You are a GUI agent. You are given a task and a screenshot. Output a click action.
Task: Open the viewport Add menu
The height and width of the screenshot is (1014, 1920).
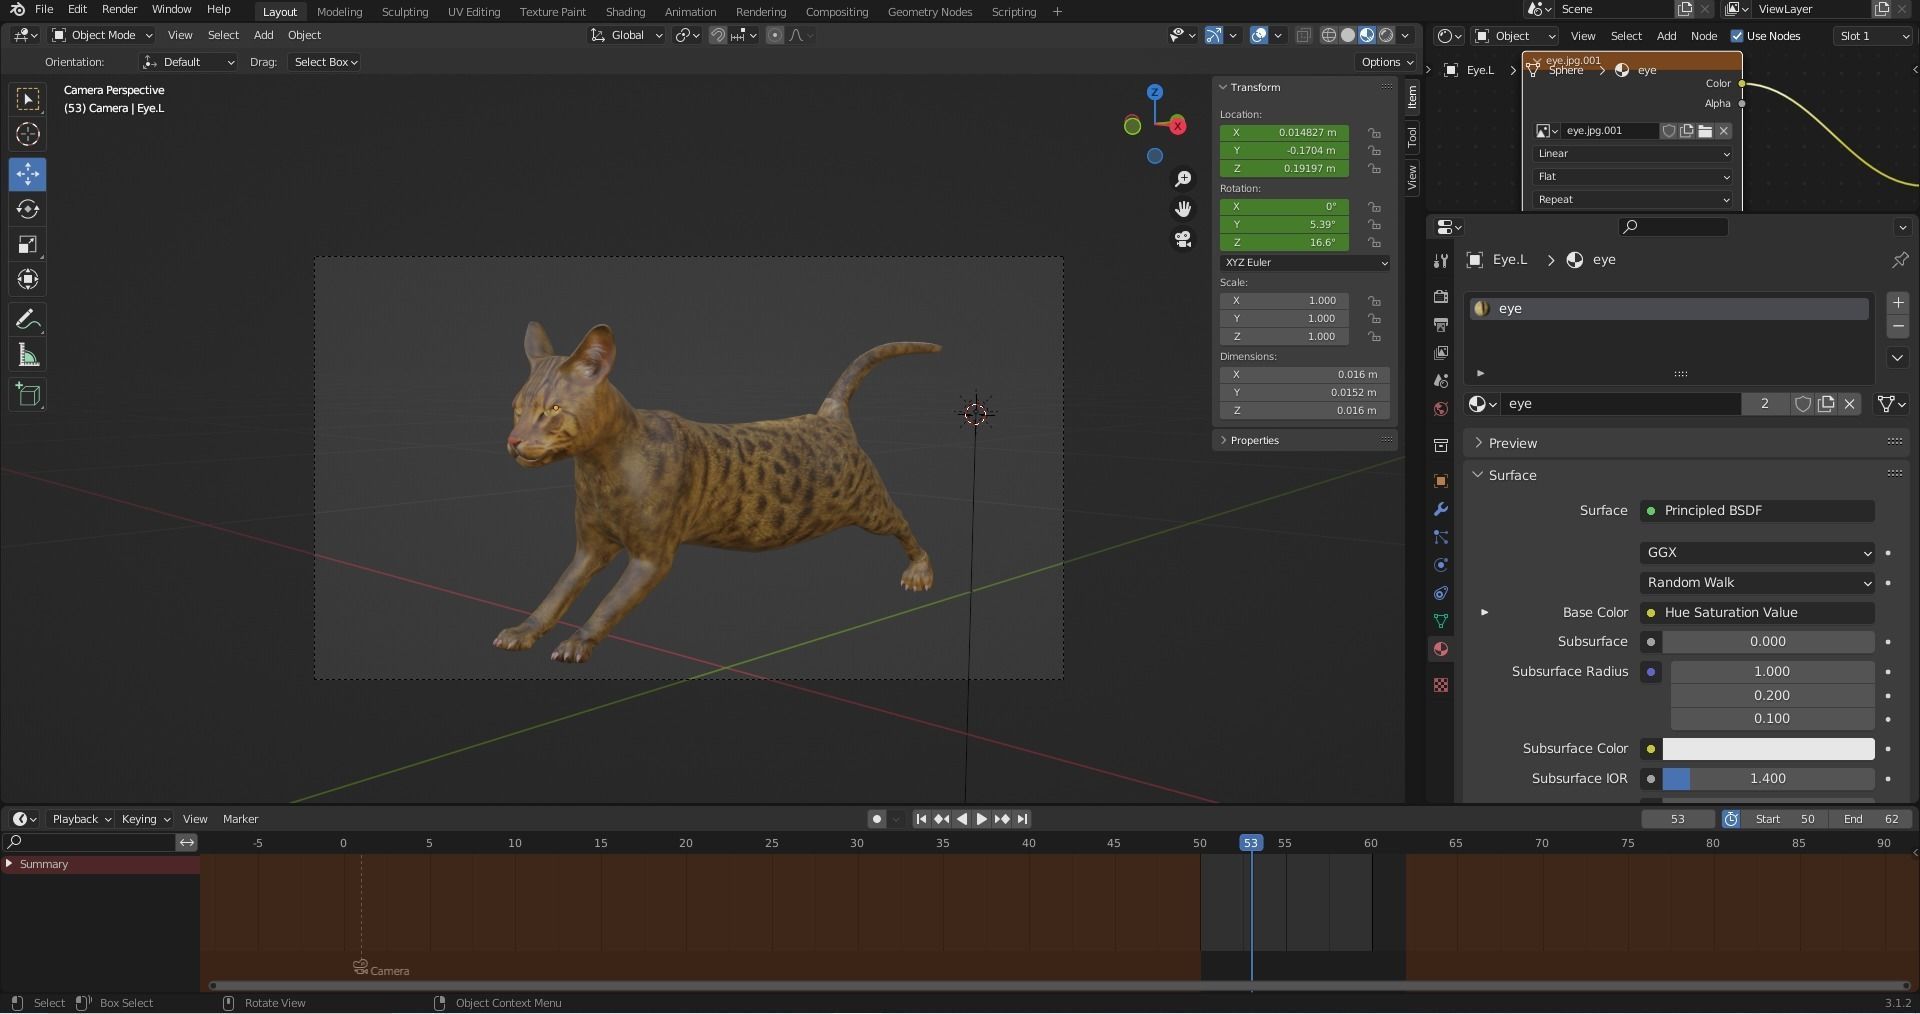pyautogui.click(x=263, y=35)
